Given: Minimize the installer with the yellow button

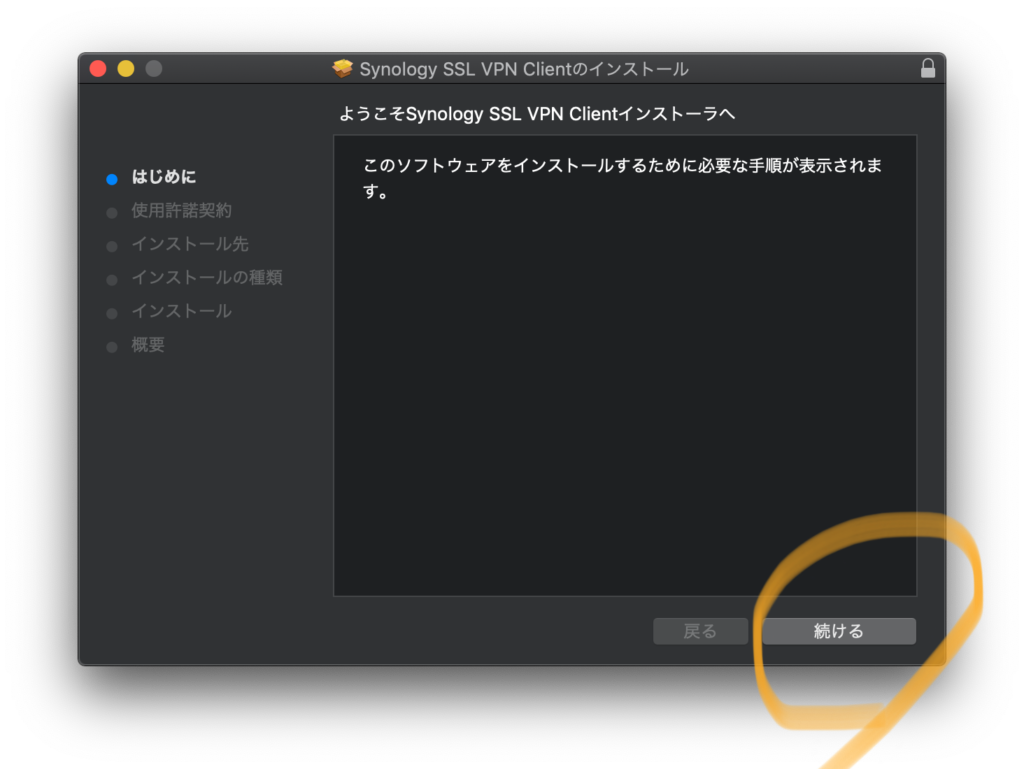Looking at the screenshot, I should [x=126, y=69].
